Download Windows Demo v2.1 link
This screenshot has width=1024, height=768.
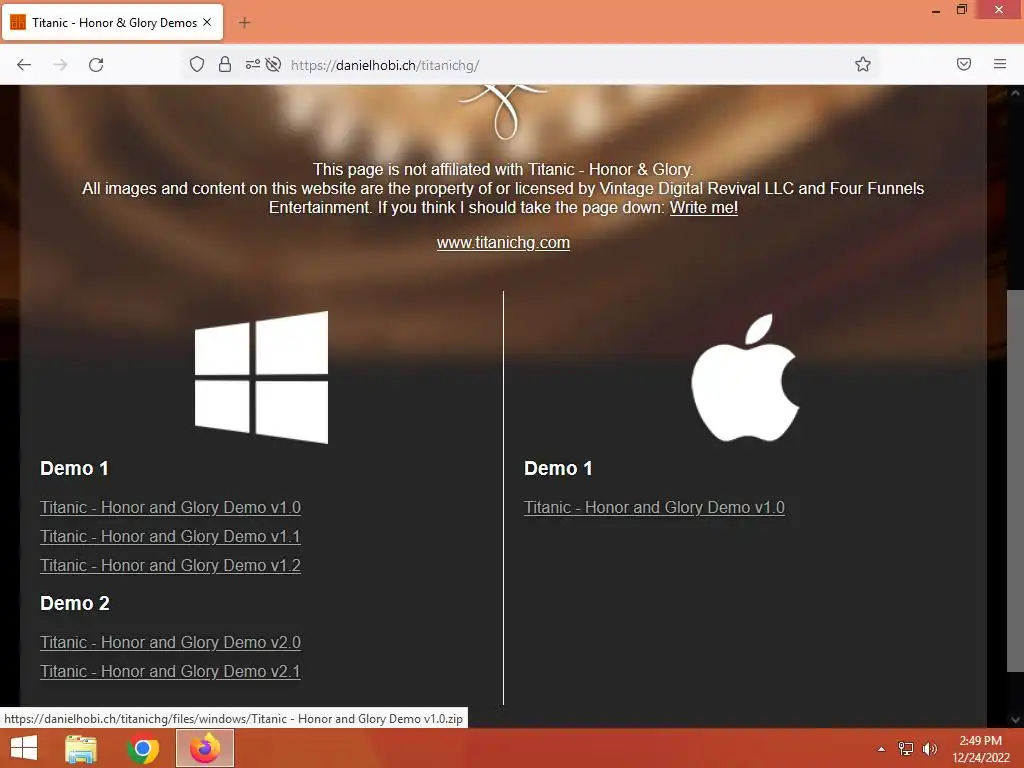pyautogui.click(x=170, y=671)
